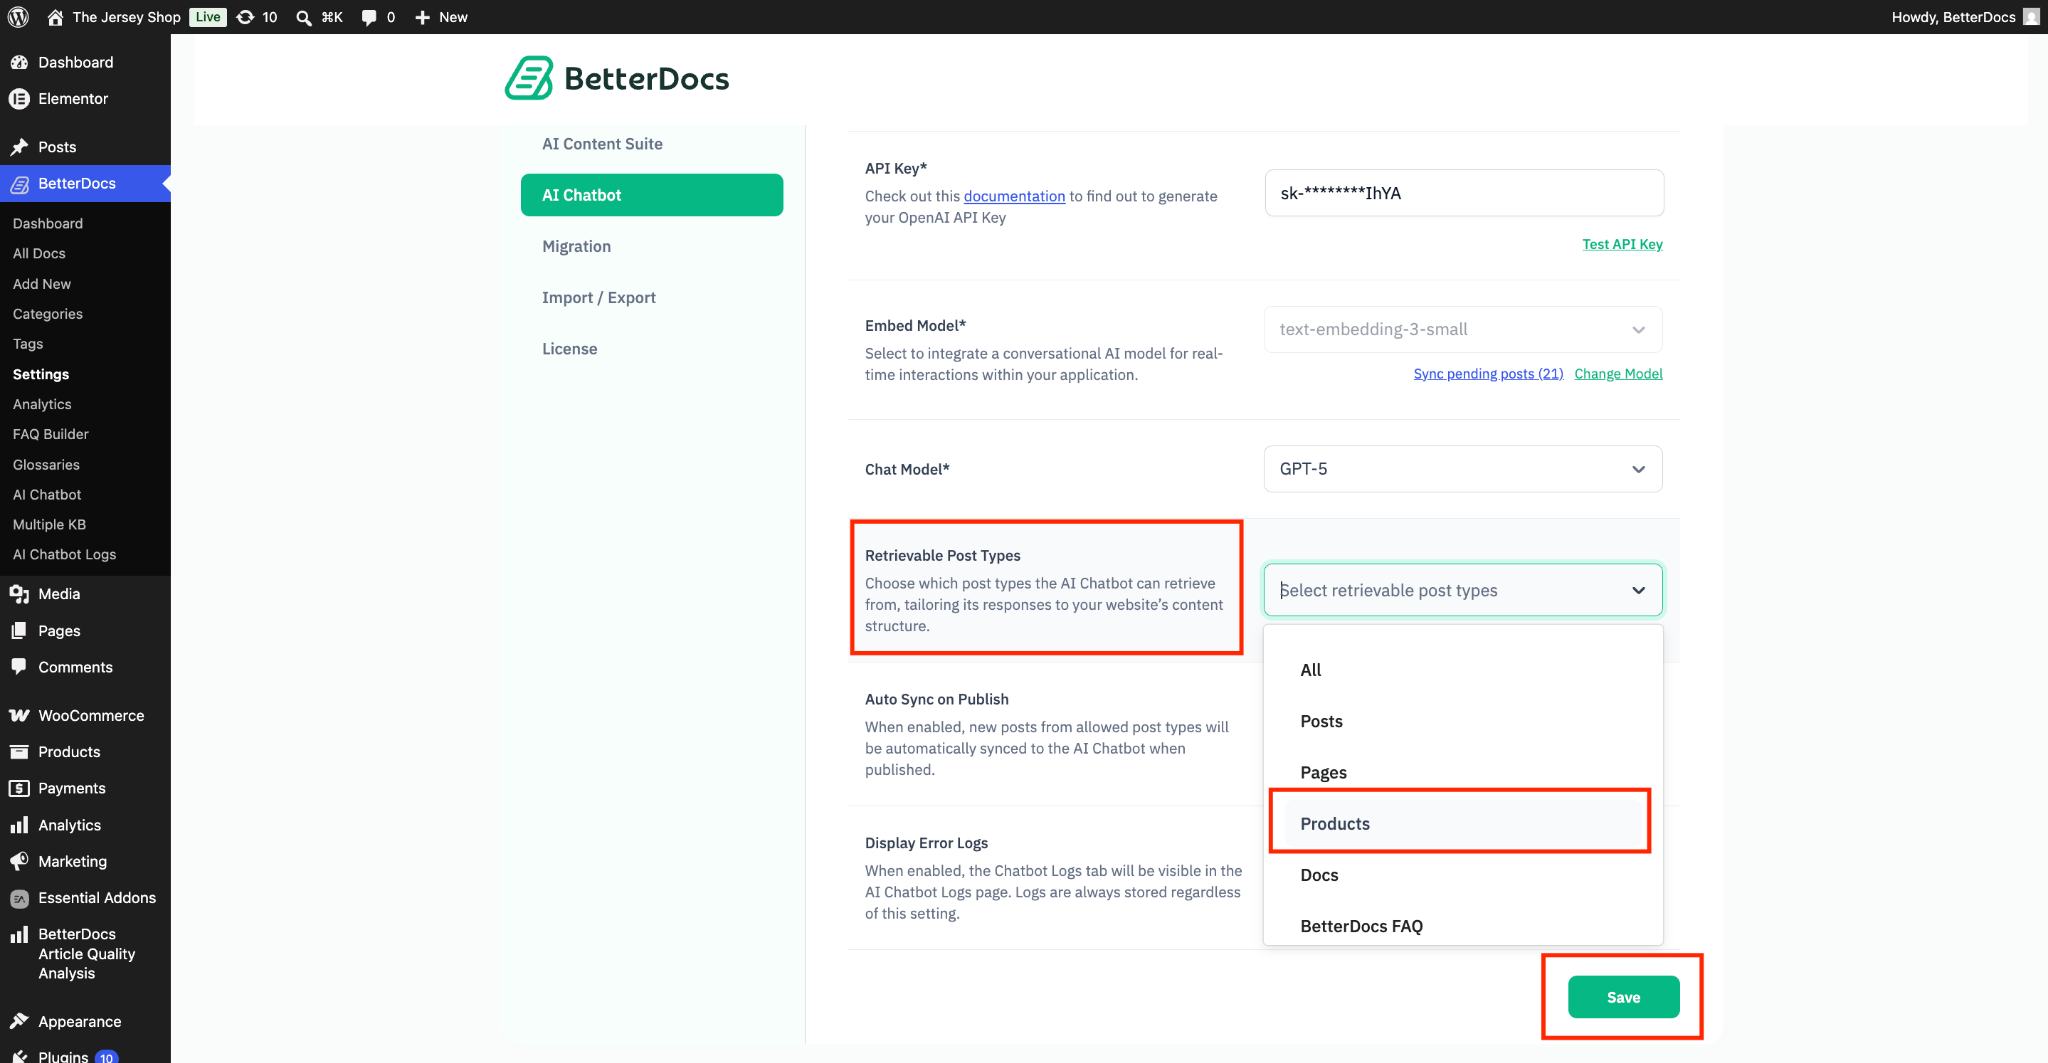Image resolution: width=2048 pixels, height=1063 pixels.
Task: Click the Media icon in sidebar
Action: click(19, 594)
